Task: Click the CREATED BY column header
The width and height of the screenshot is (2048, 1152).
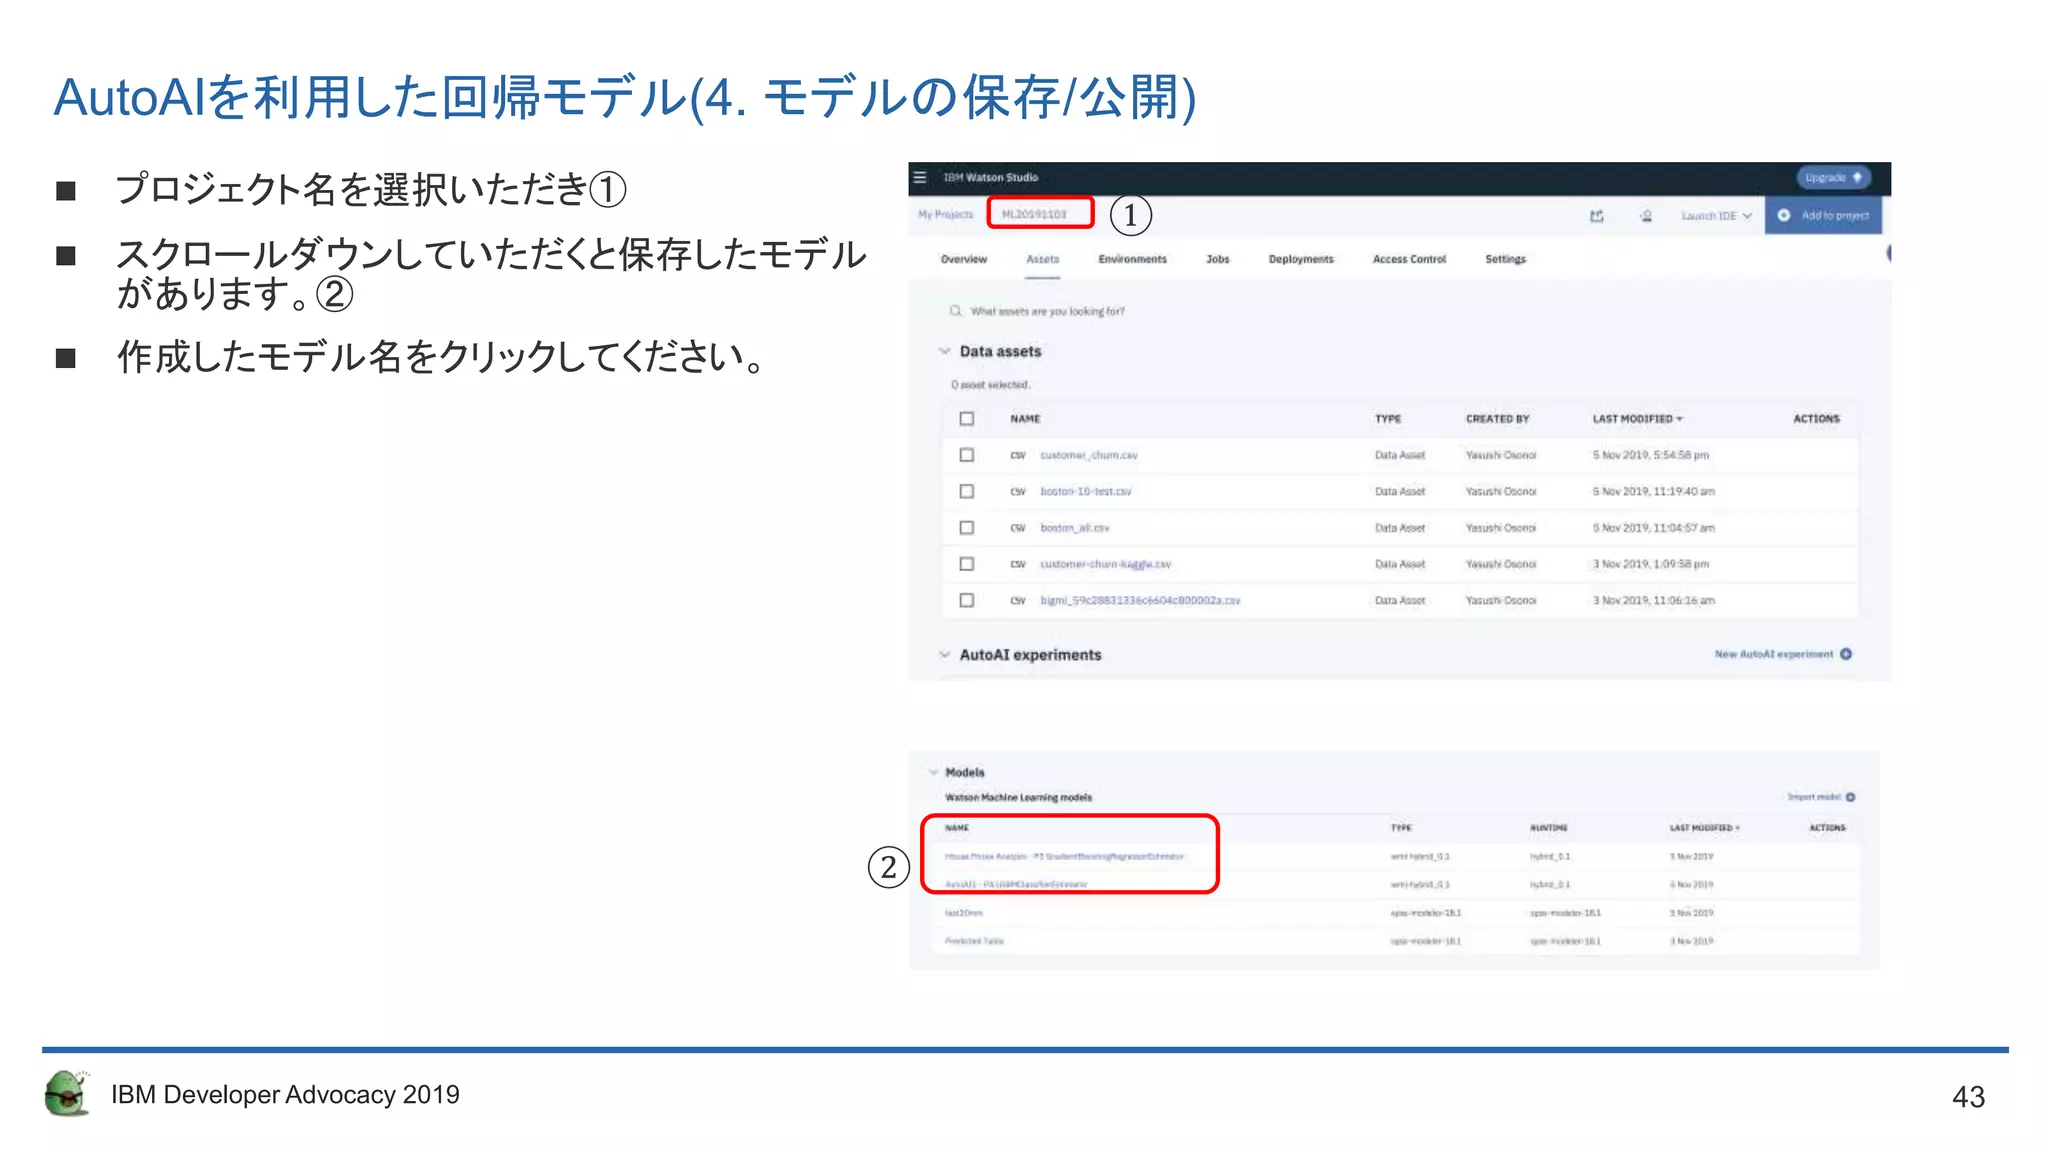Action: pyautogui.click(x=1497, y=419)
